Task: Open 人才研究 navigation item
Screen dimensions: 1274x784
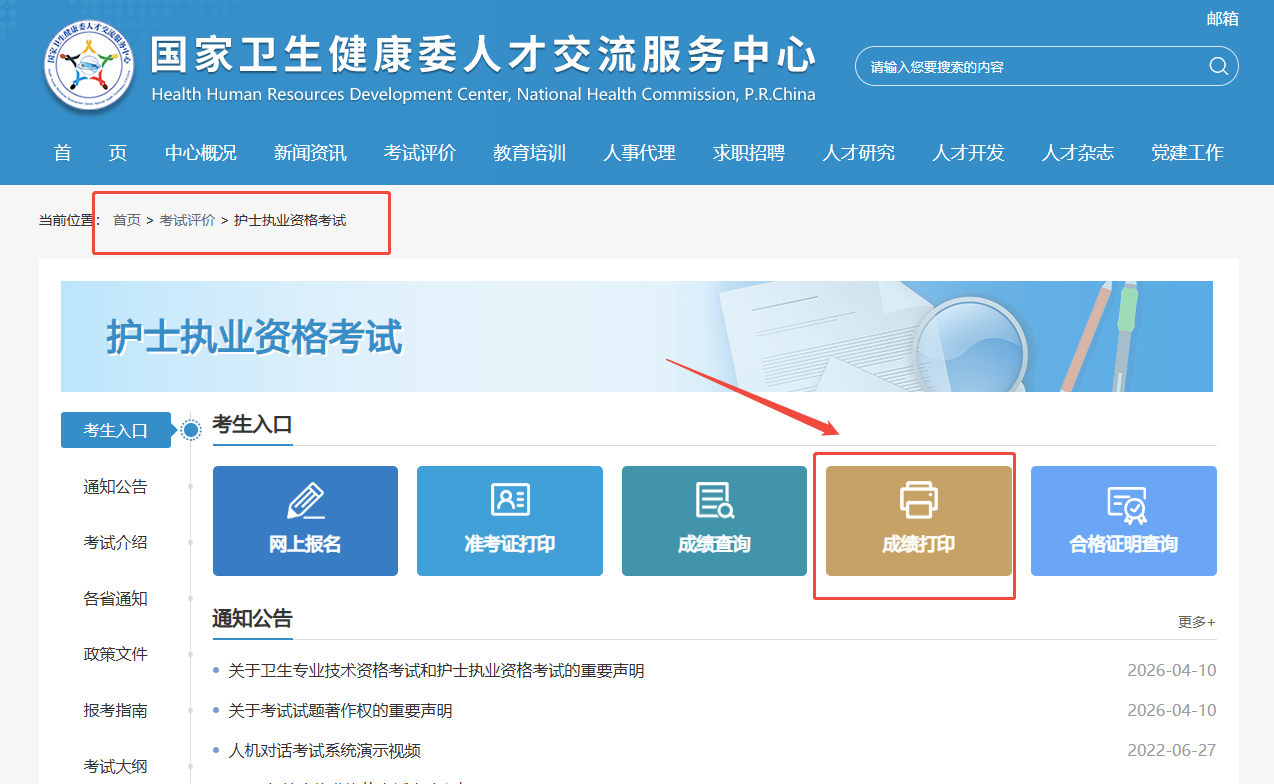Action: pyautogui.click(x=859, y=153)
